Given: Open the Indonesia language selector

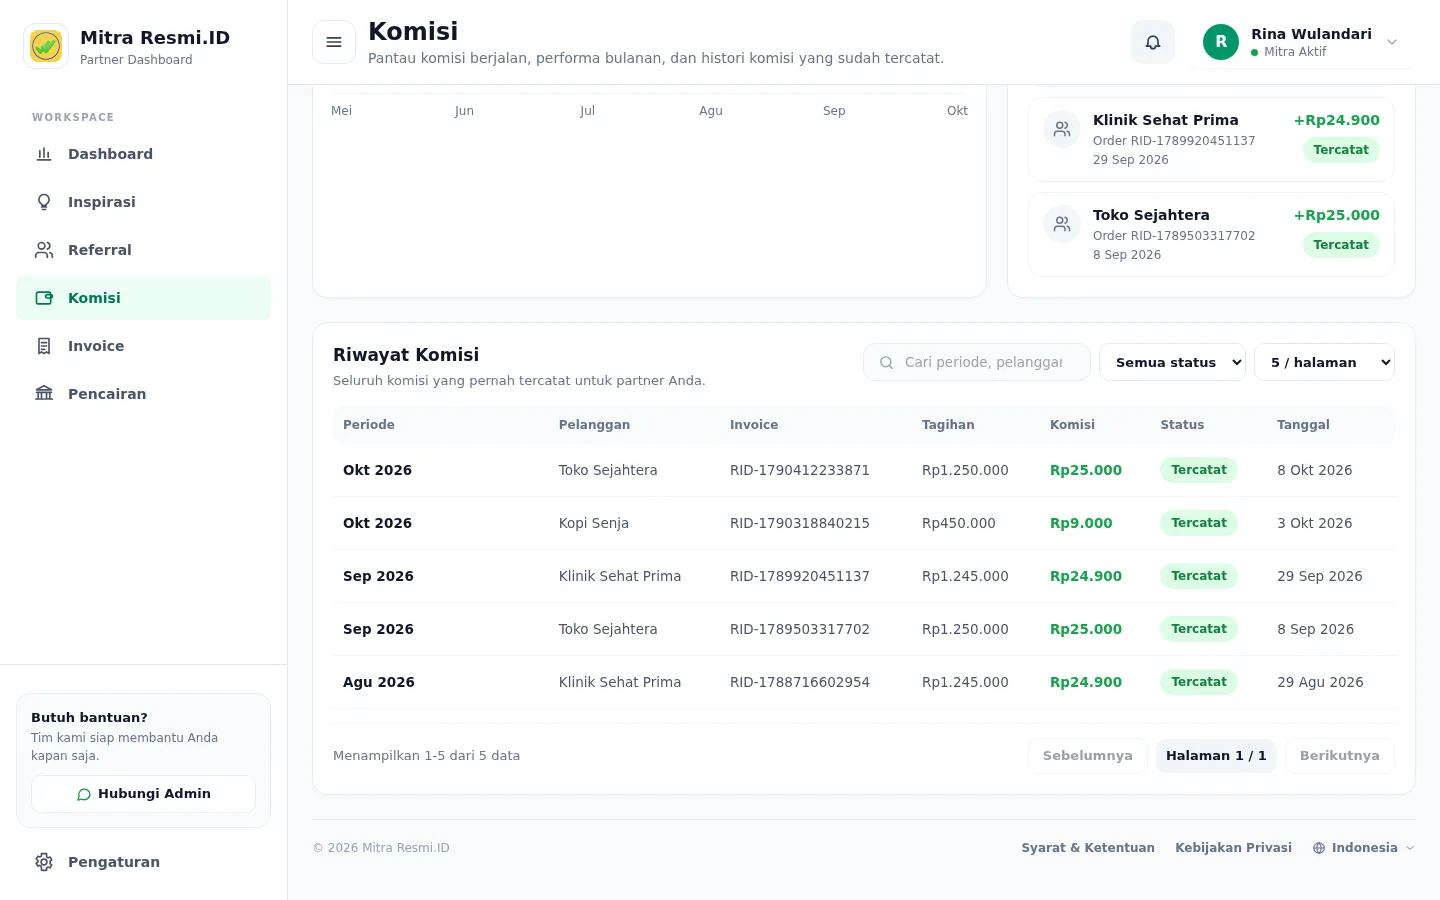Looking at the screenshot, I should click(1364, 848).
